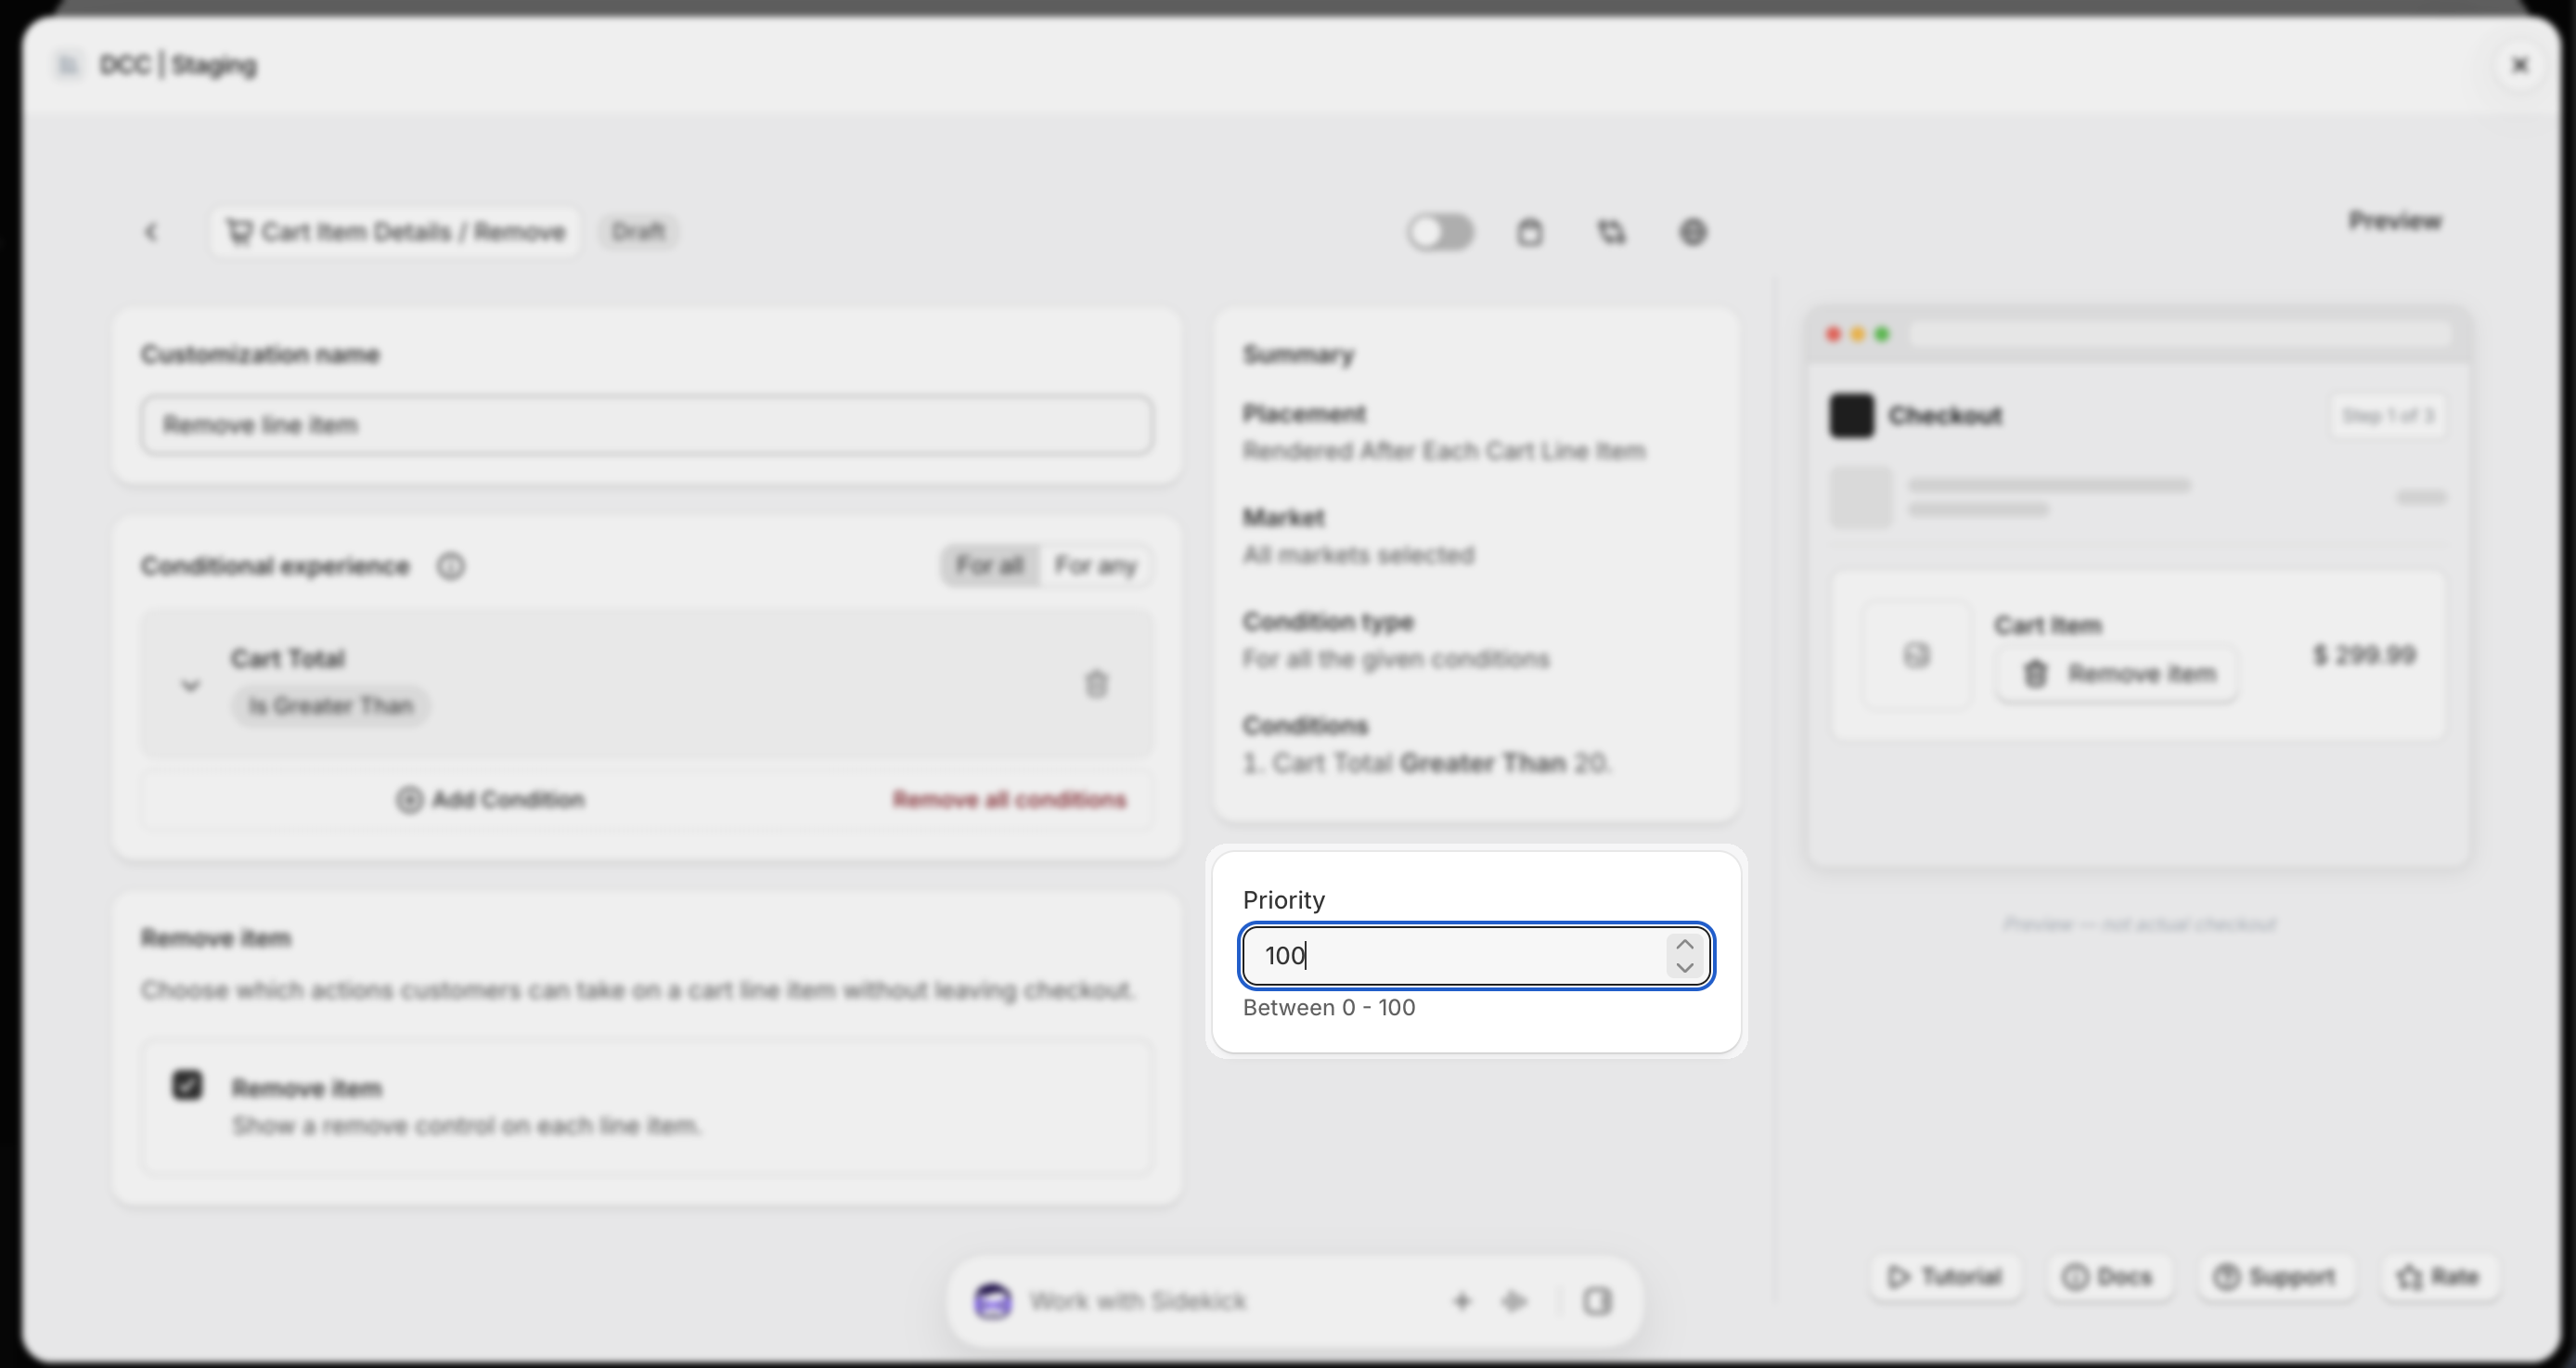The image size is (2576, 1368).
Task: Click the panel toggle icon in Sidekick bar
Action: click(1597, 1302)
